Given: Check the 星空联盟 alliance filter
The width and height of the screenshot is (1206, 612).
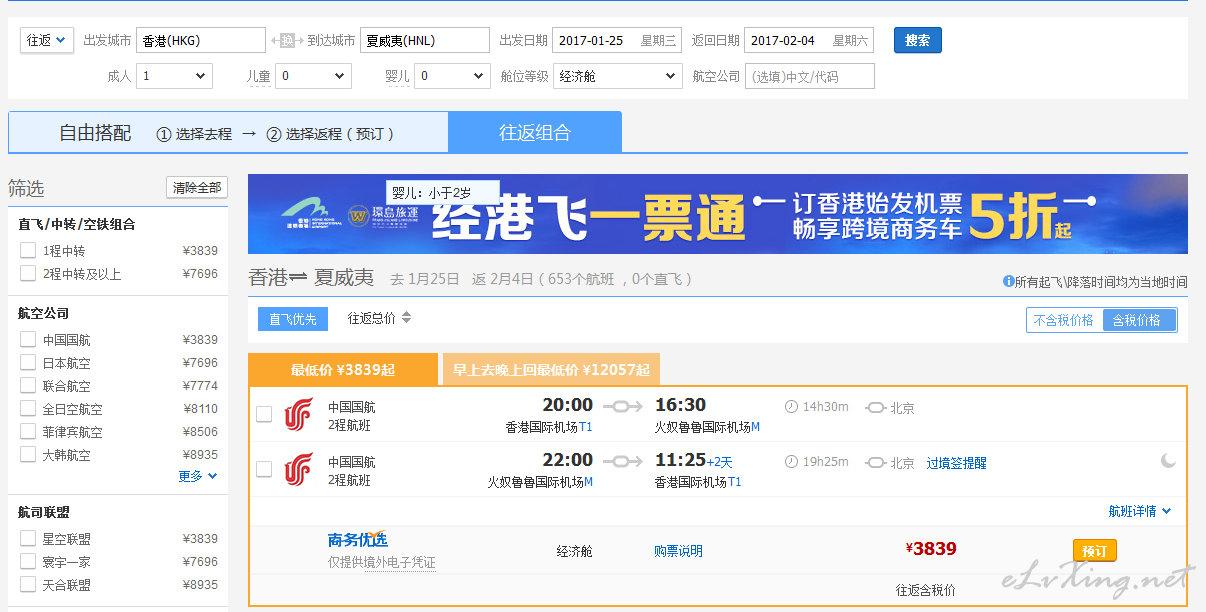Looking at the screenshot, I should coord(28,538).
